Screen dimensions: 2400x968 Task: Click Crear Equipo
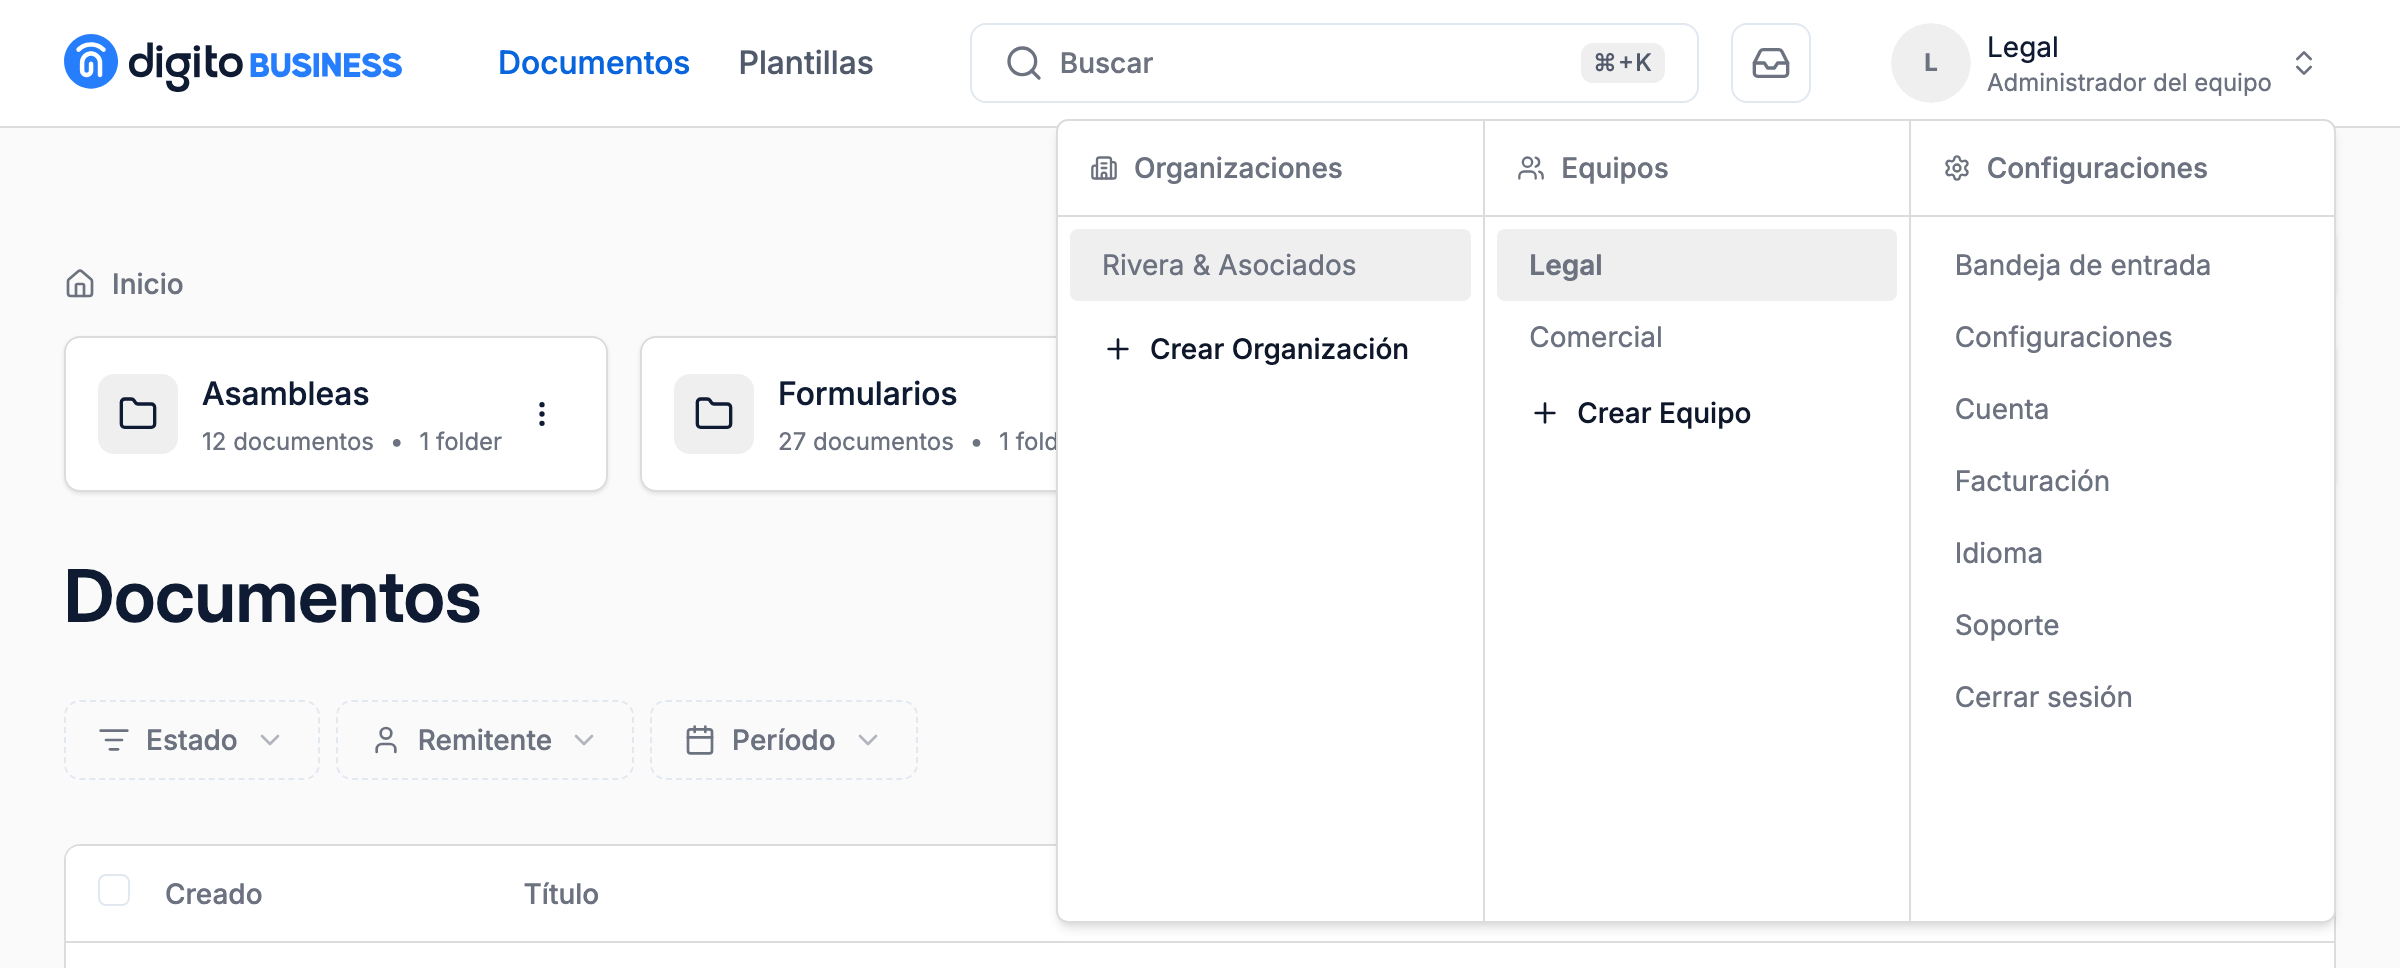(x=1642, y=413)
